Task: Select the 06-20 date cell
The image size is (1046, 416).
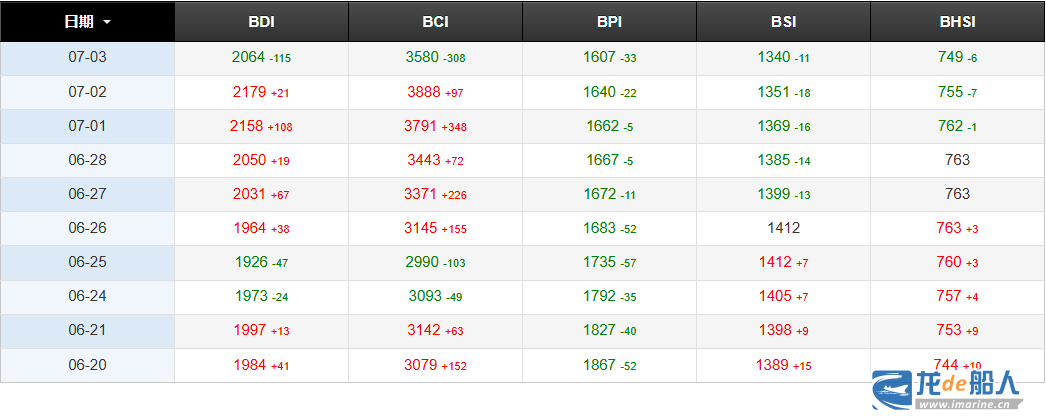Action: tap(87, 365)
